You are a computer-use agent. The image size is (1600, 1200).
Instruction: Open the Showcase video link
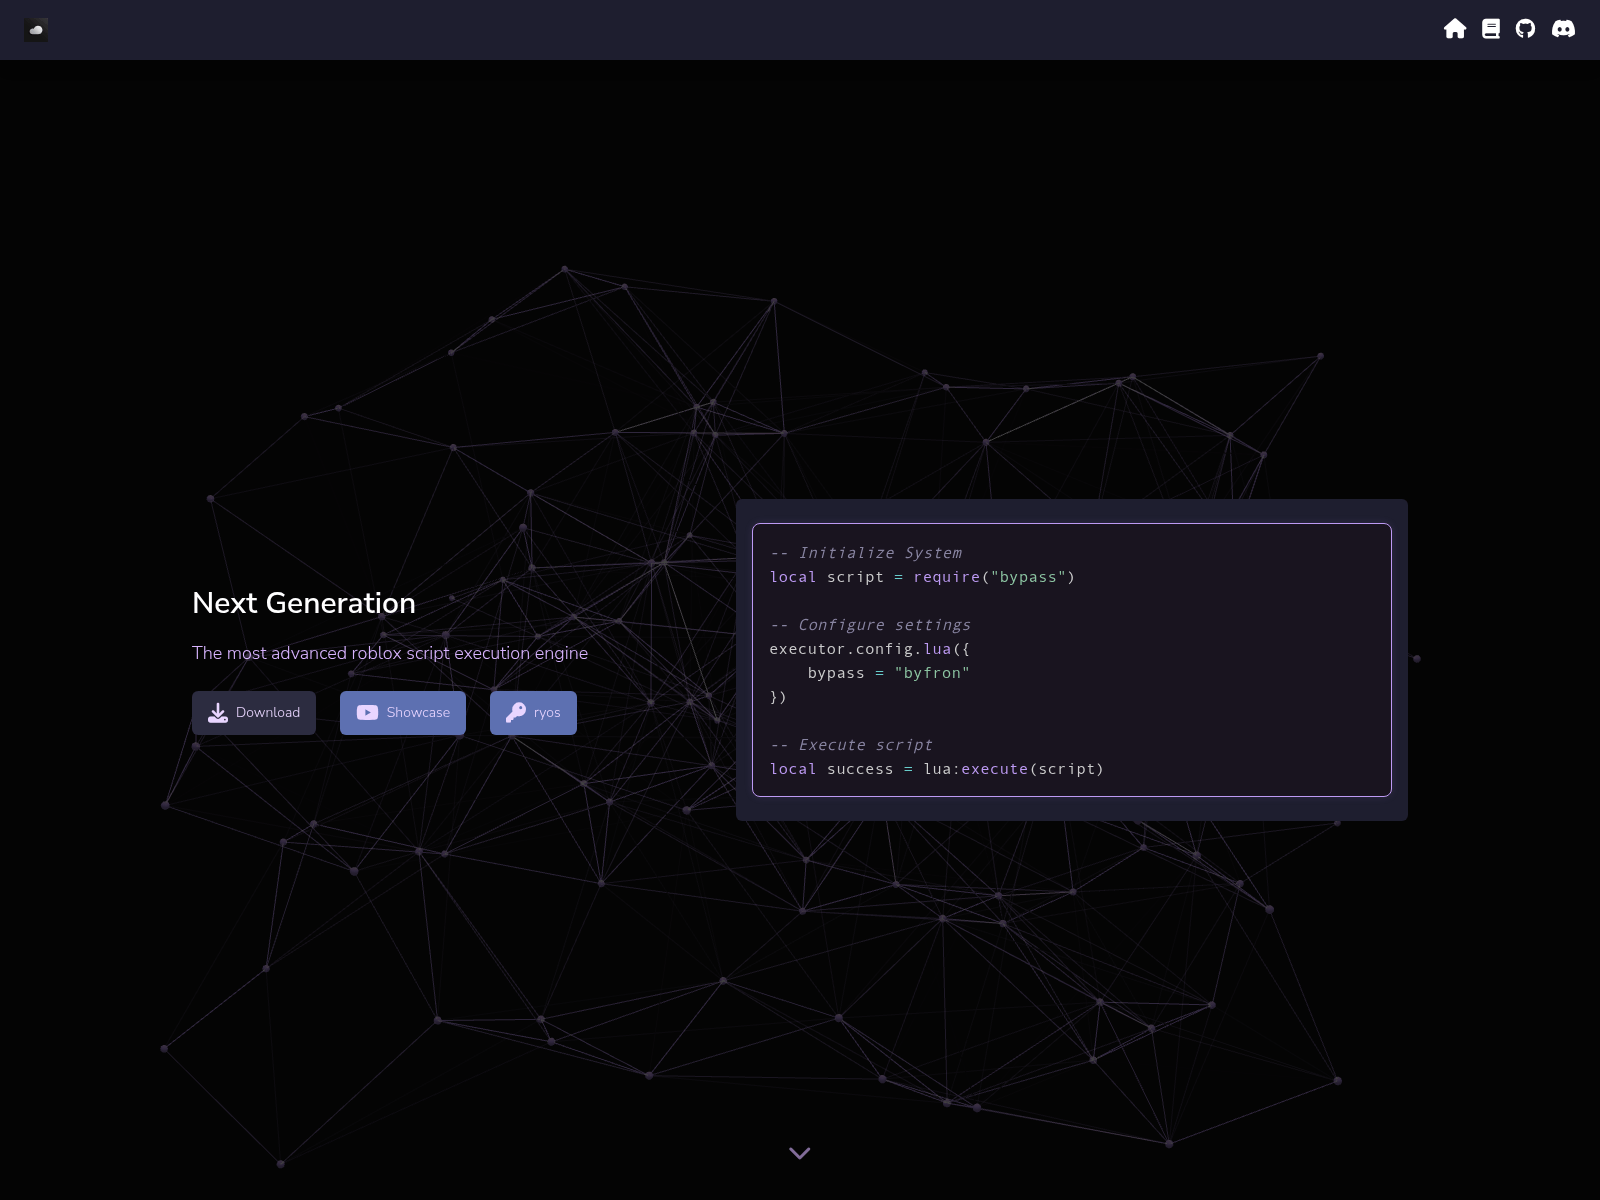pos(402,712)
